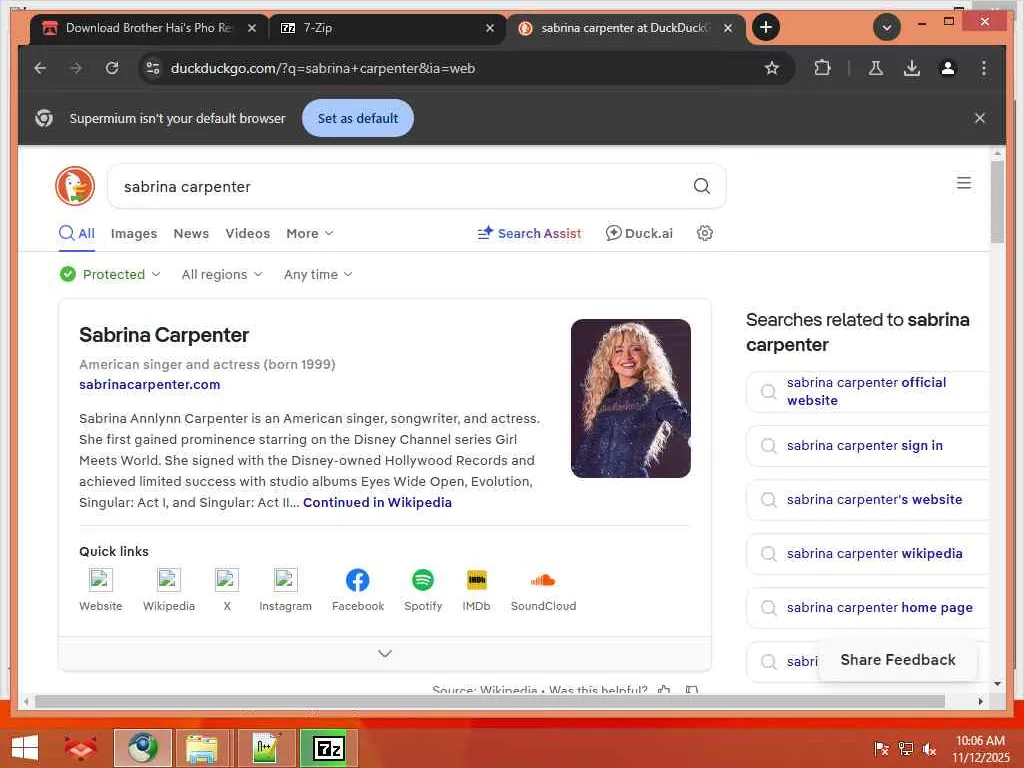Reload the DuckDuckGo page

point(112,68)
